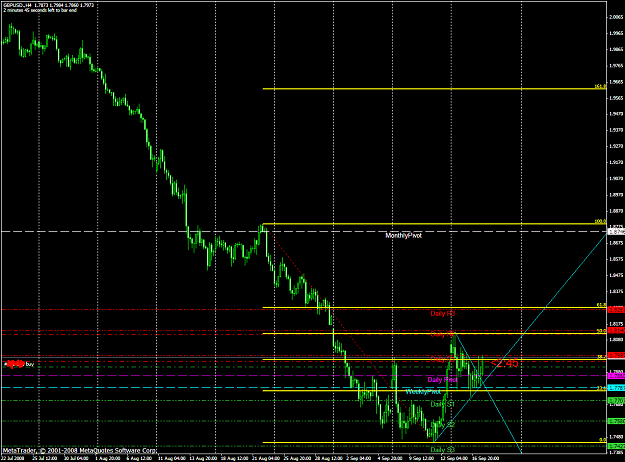Click the '11 Aug 04:00' time axis label
625x462 pixels.
coord(171,458)
